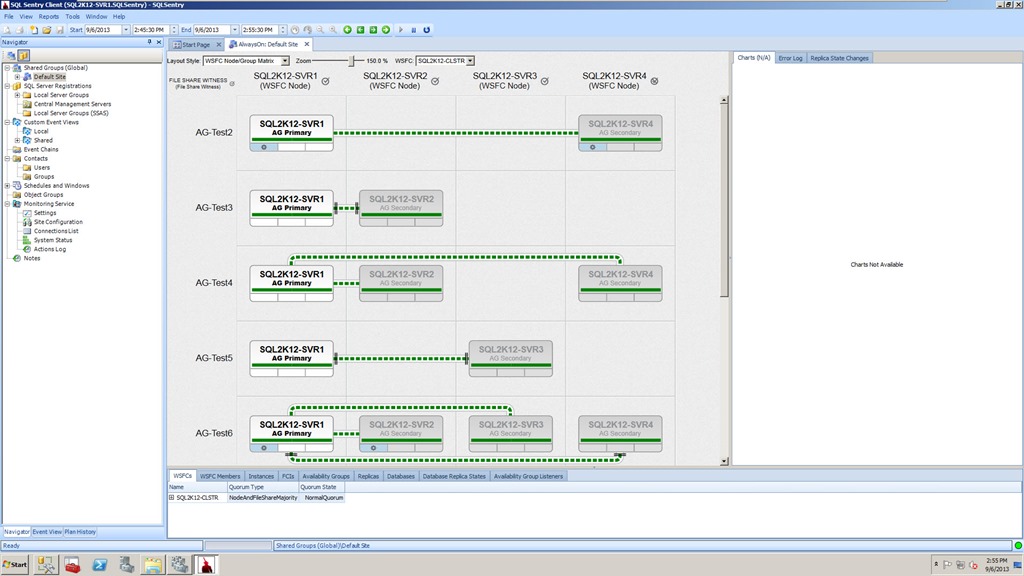Switch to the Availability Groups tab
Image resolution: width=1024 pixels, height=576 pixels.
pyautogui.click(x=326, y=476)
